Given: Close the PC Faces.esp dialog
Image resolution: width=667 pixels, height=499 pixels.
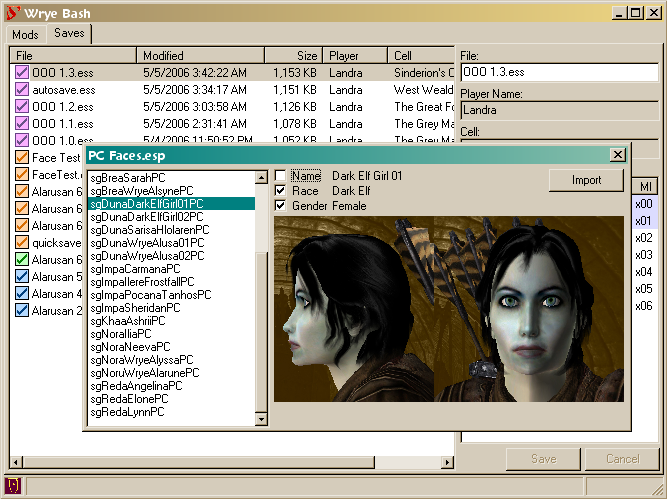Looking at the screenshot, I should click(618, 155).
